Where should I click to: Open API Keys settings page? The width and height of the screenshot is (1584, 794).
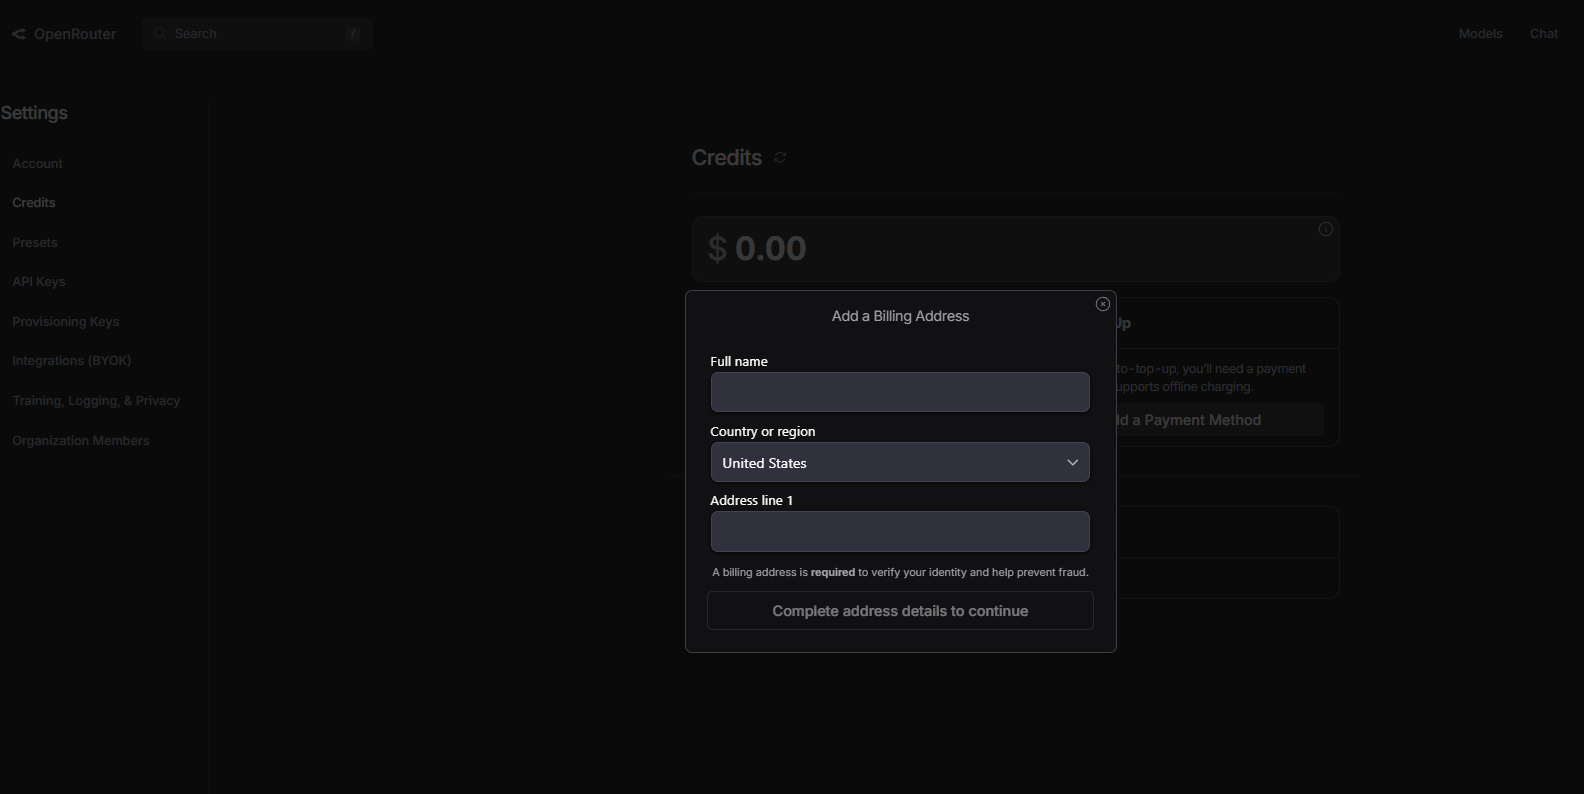(x=39, y=282)
